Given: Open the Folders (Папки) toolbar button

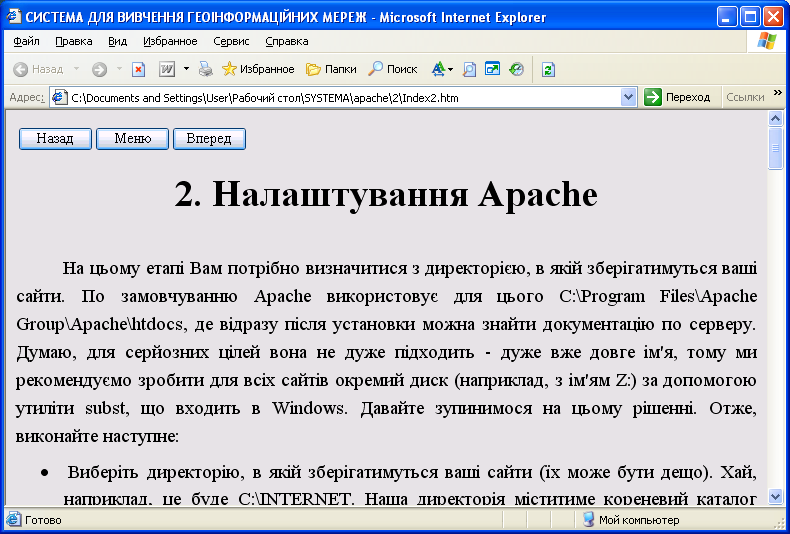Looking at the screenshot, I should (x=331, y=69).
